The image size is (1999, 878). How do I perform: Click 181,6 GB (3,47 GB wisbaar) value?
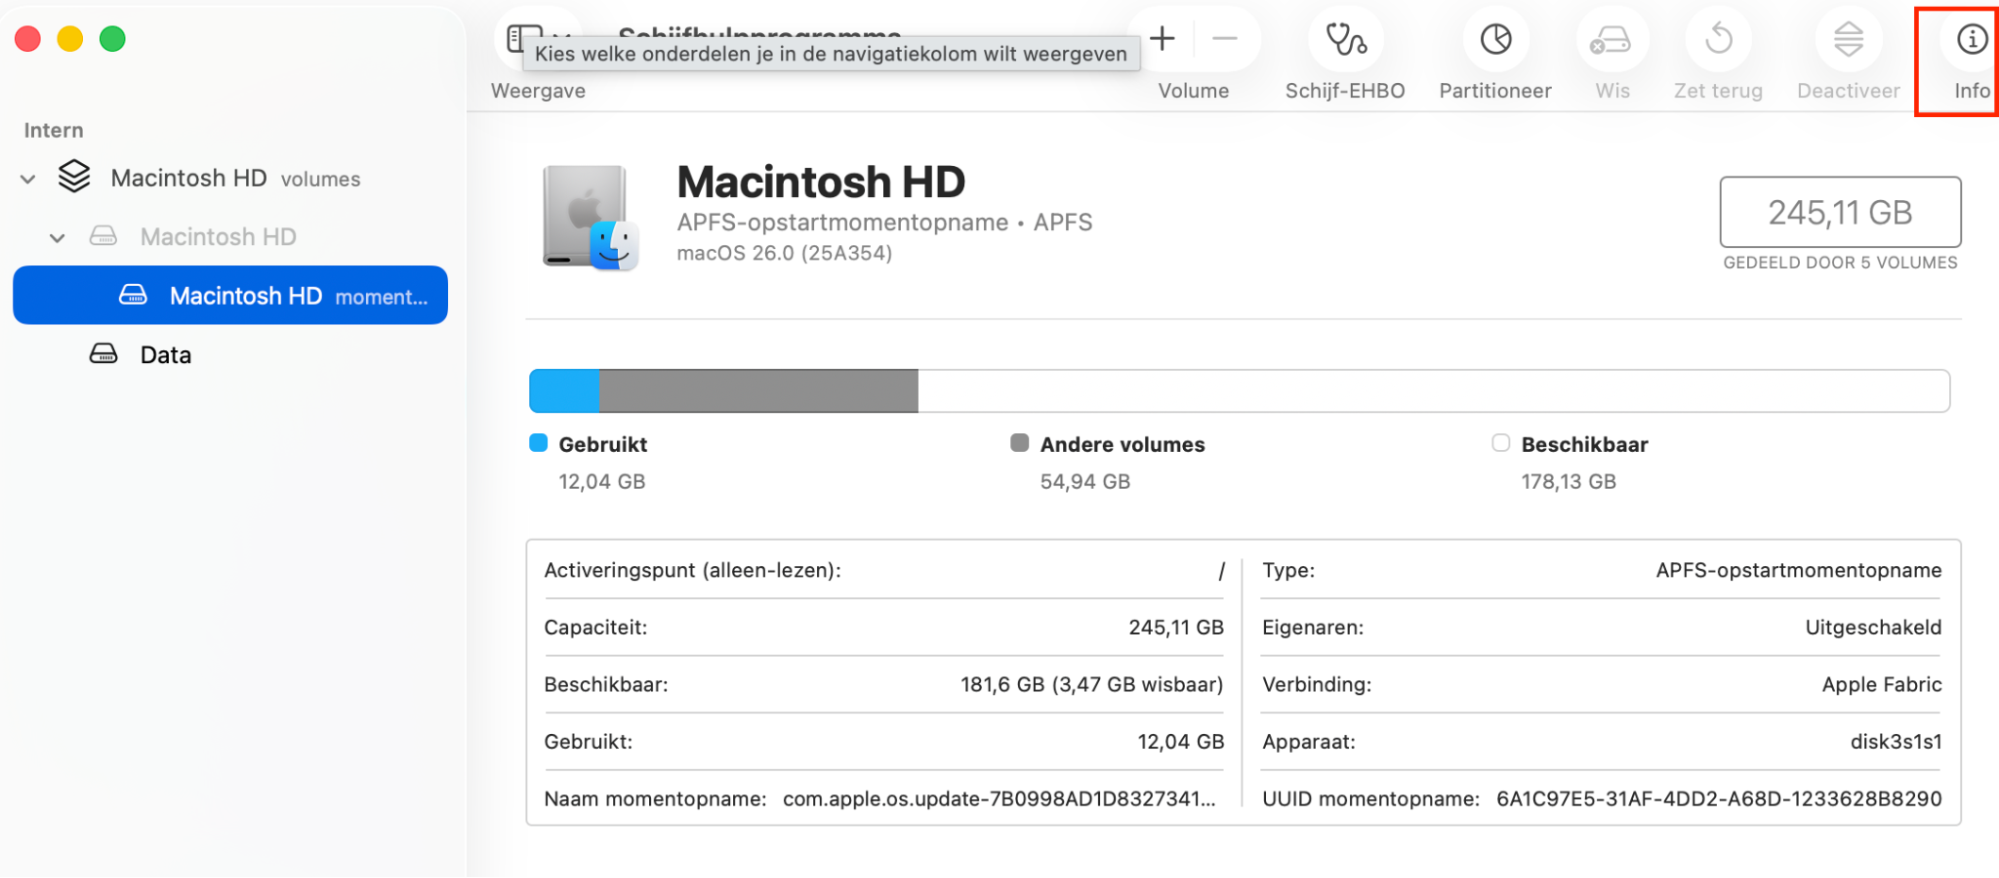coord(1092,684)
